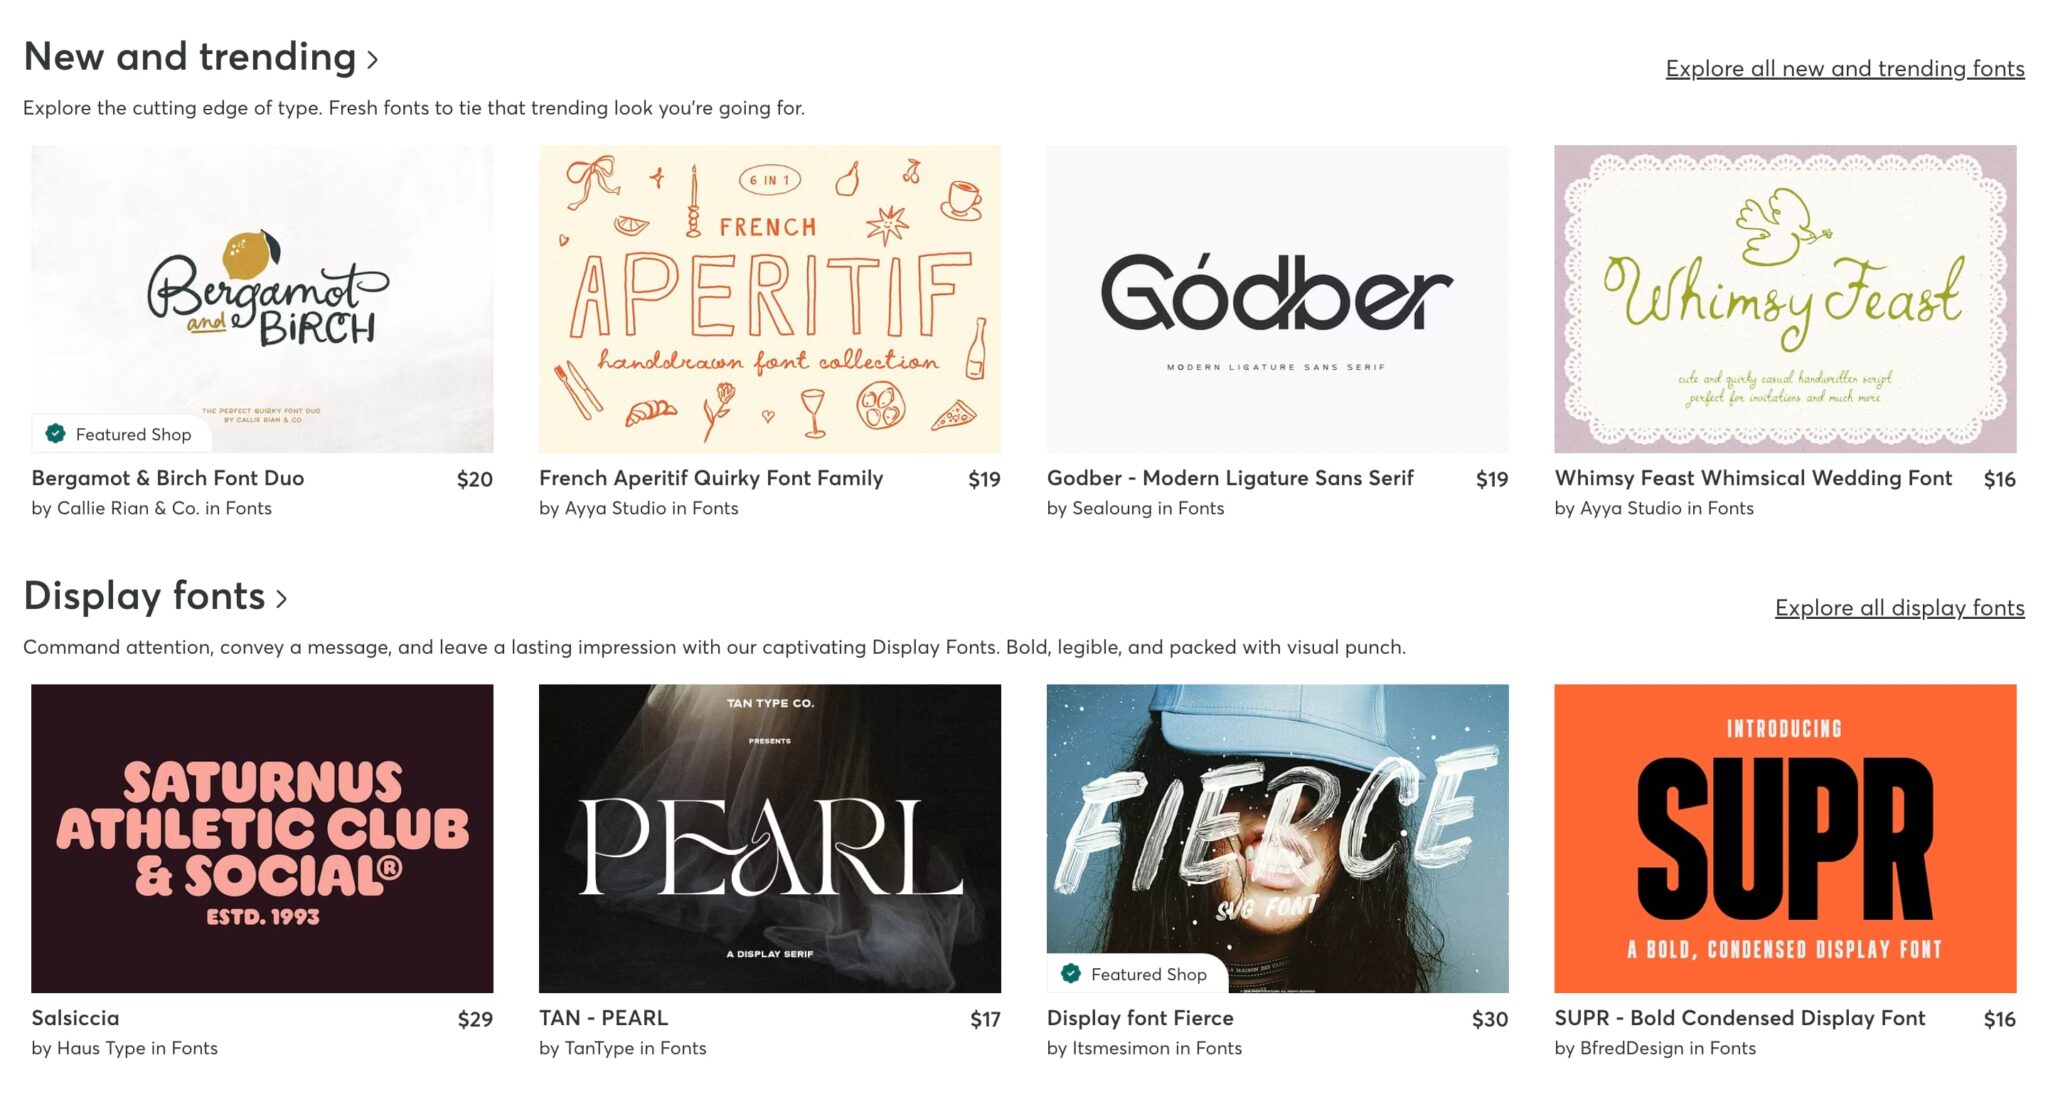The height and width of the screenshot is (1097, 2048).
Task: Open "Explore all new and trending fonts" link
Action: [1845, 68]
